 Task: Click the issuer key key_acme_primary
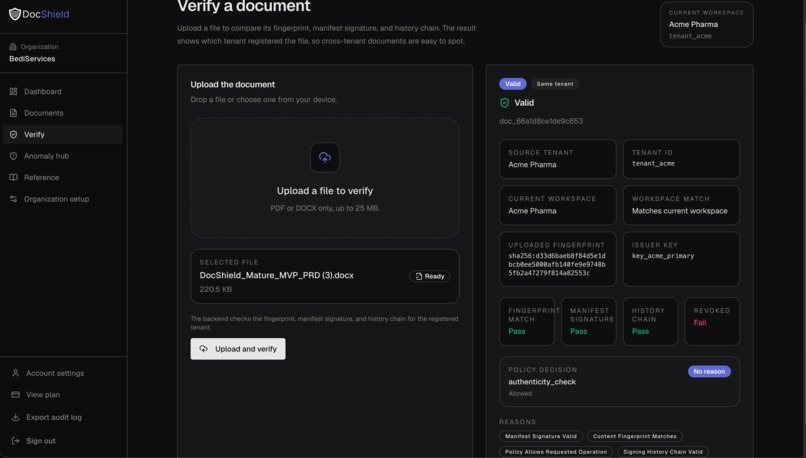pos(663,256)
